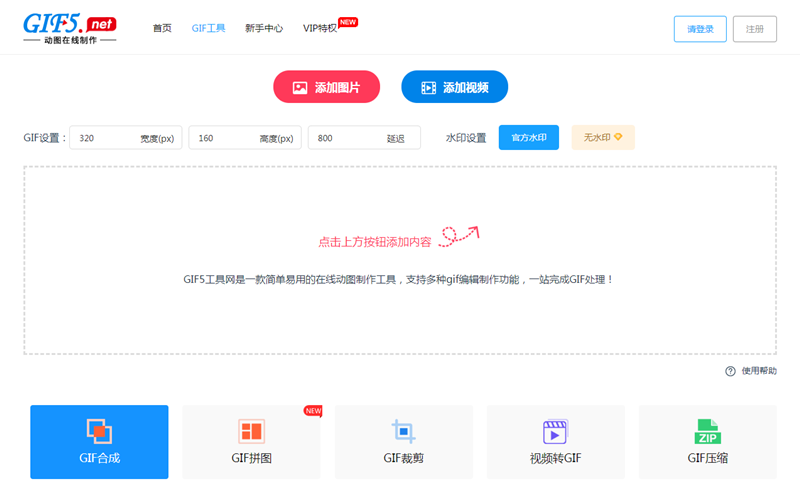Viewport: 800px width, 482px height.
Task: Switch to the GIF压缩 tool tab
Action: coord(708,442)
